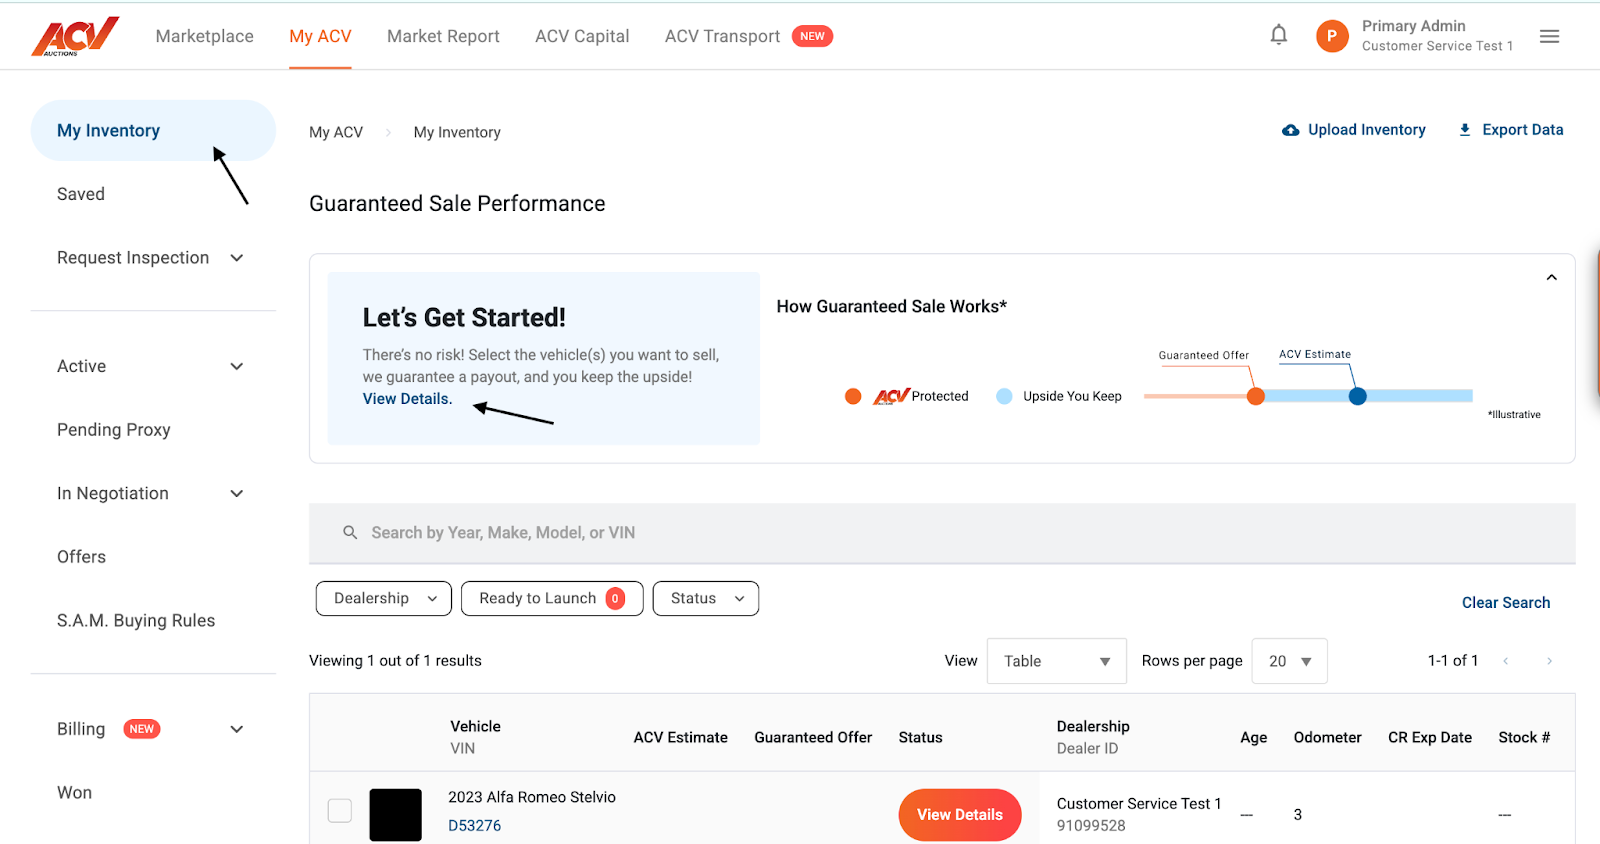This screenshot has width=1600, height=844.
Task: Open Offers in the sidebar
Action: [81, 557]
